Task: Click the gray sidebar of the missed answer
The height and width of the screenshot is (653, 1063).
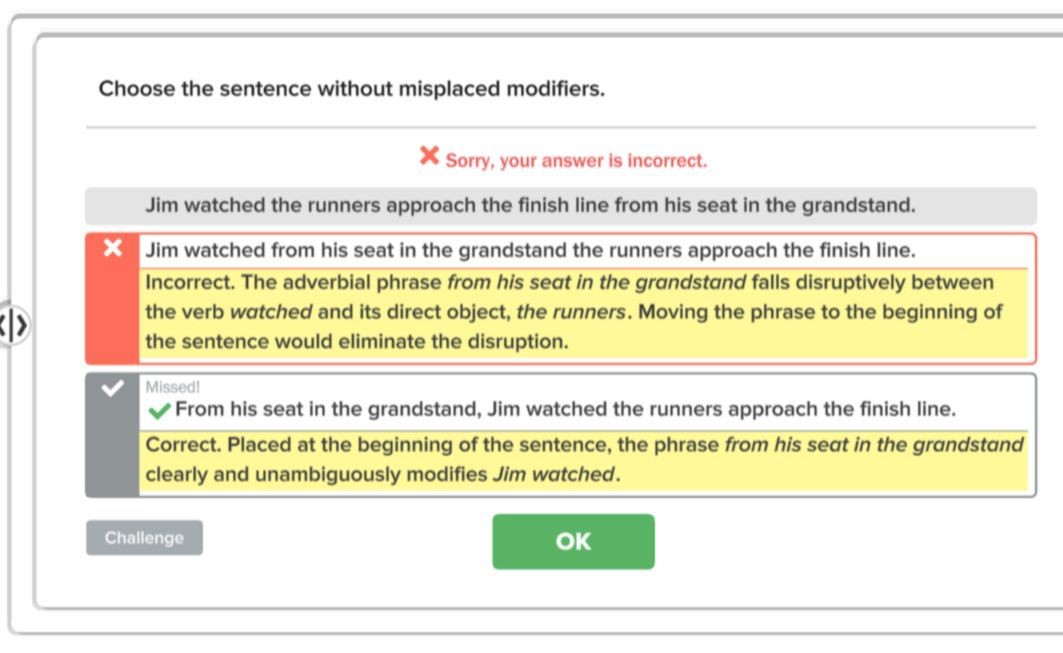Action: [x=113, y=435]
